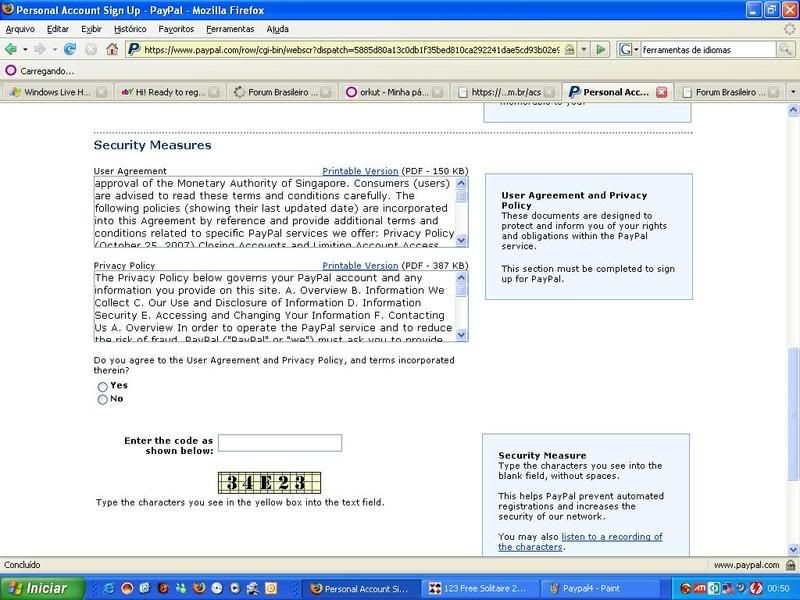Launch Internet Explorer from quick launch
Screen dimensions: 800x600
coord(109,588)
